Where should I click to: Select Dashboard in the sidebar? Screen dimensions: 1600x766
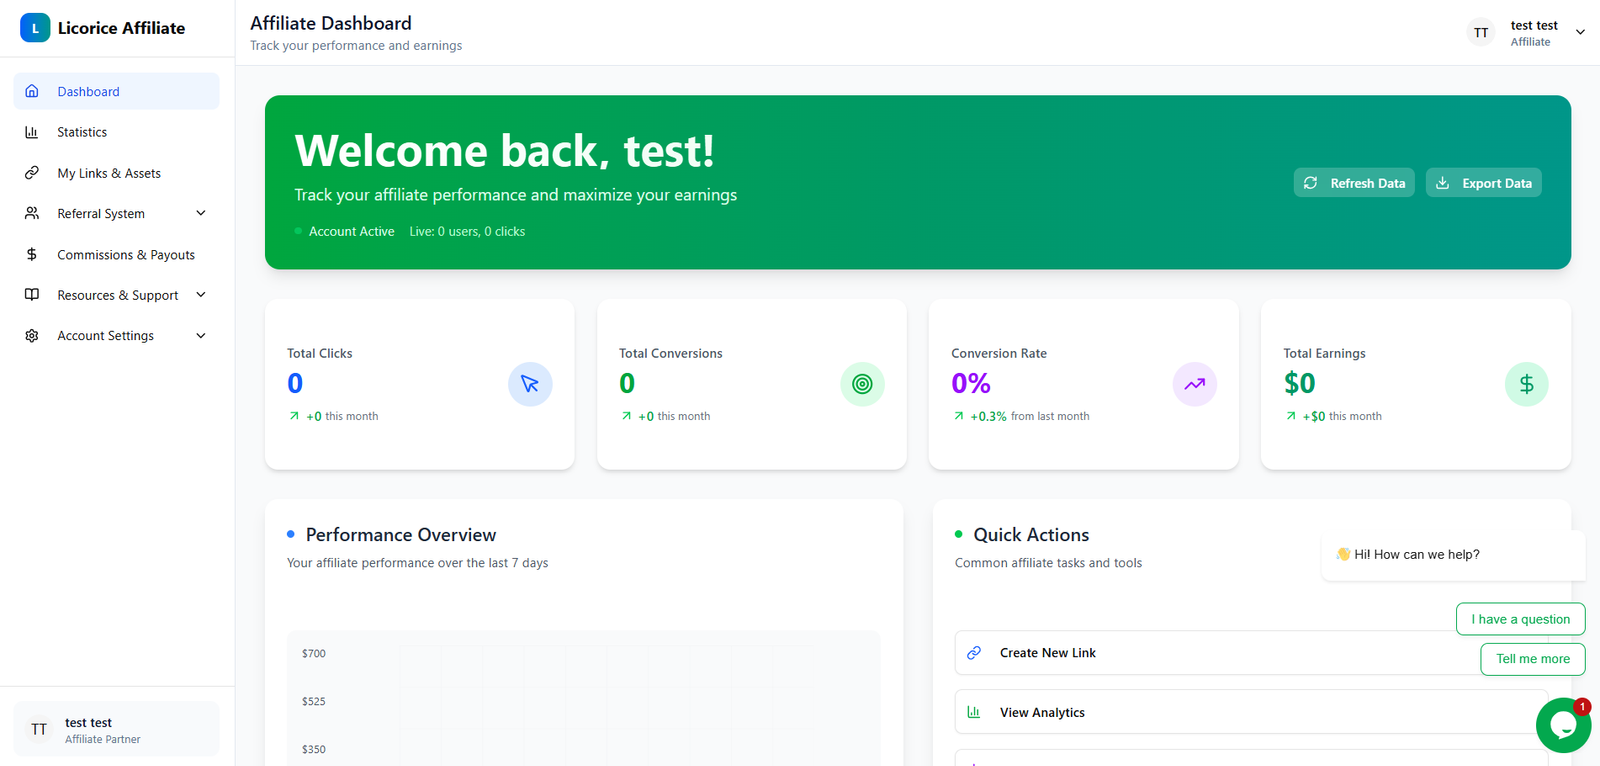[88, 92]
